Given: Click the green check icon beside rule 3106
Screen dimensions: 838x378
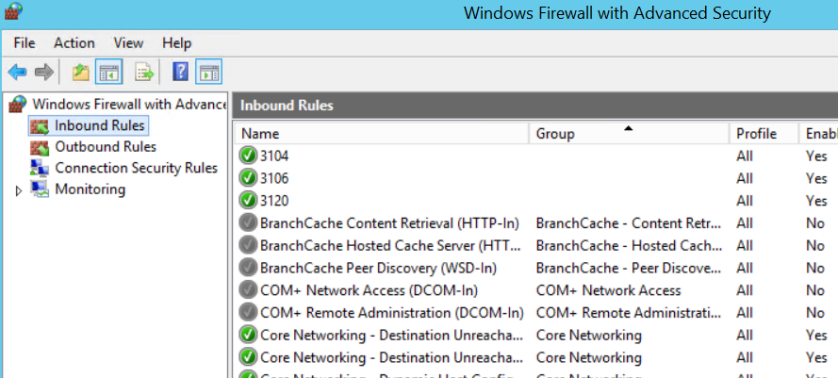Looking at the screenshot, I should (x=248, y=178).
